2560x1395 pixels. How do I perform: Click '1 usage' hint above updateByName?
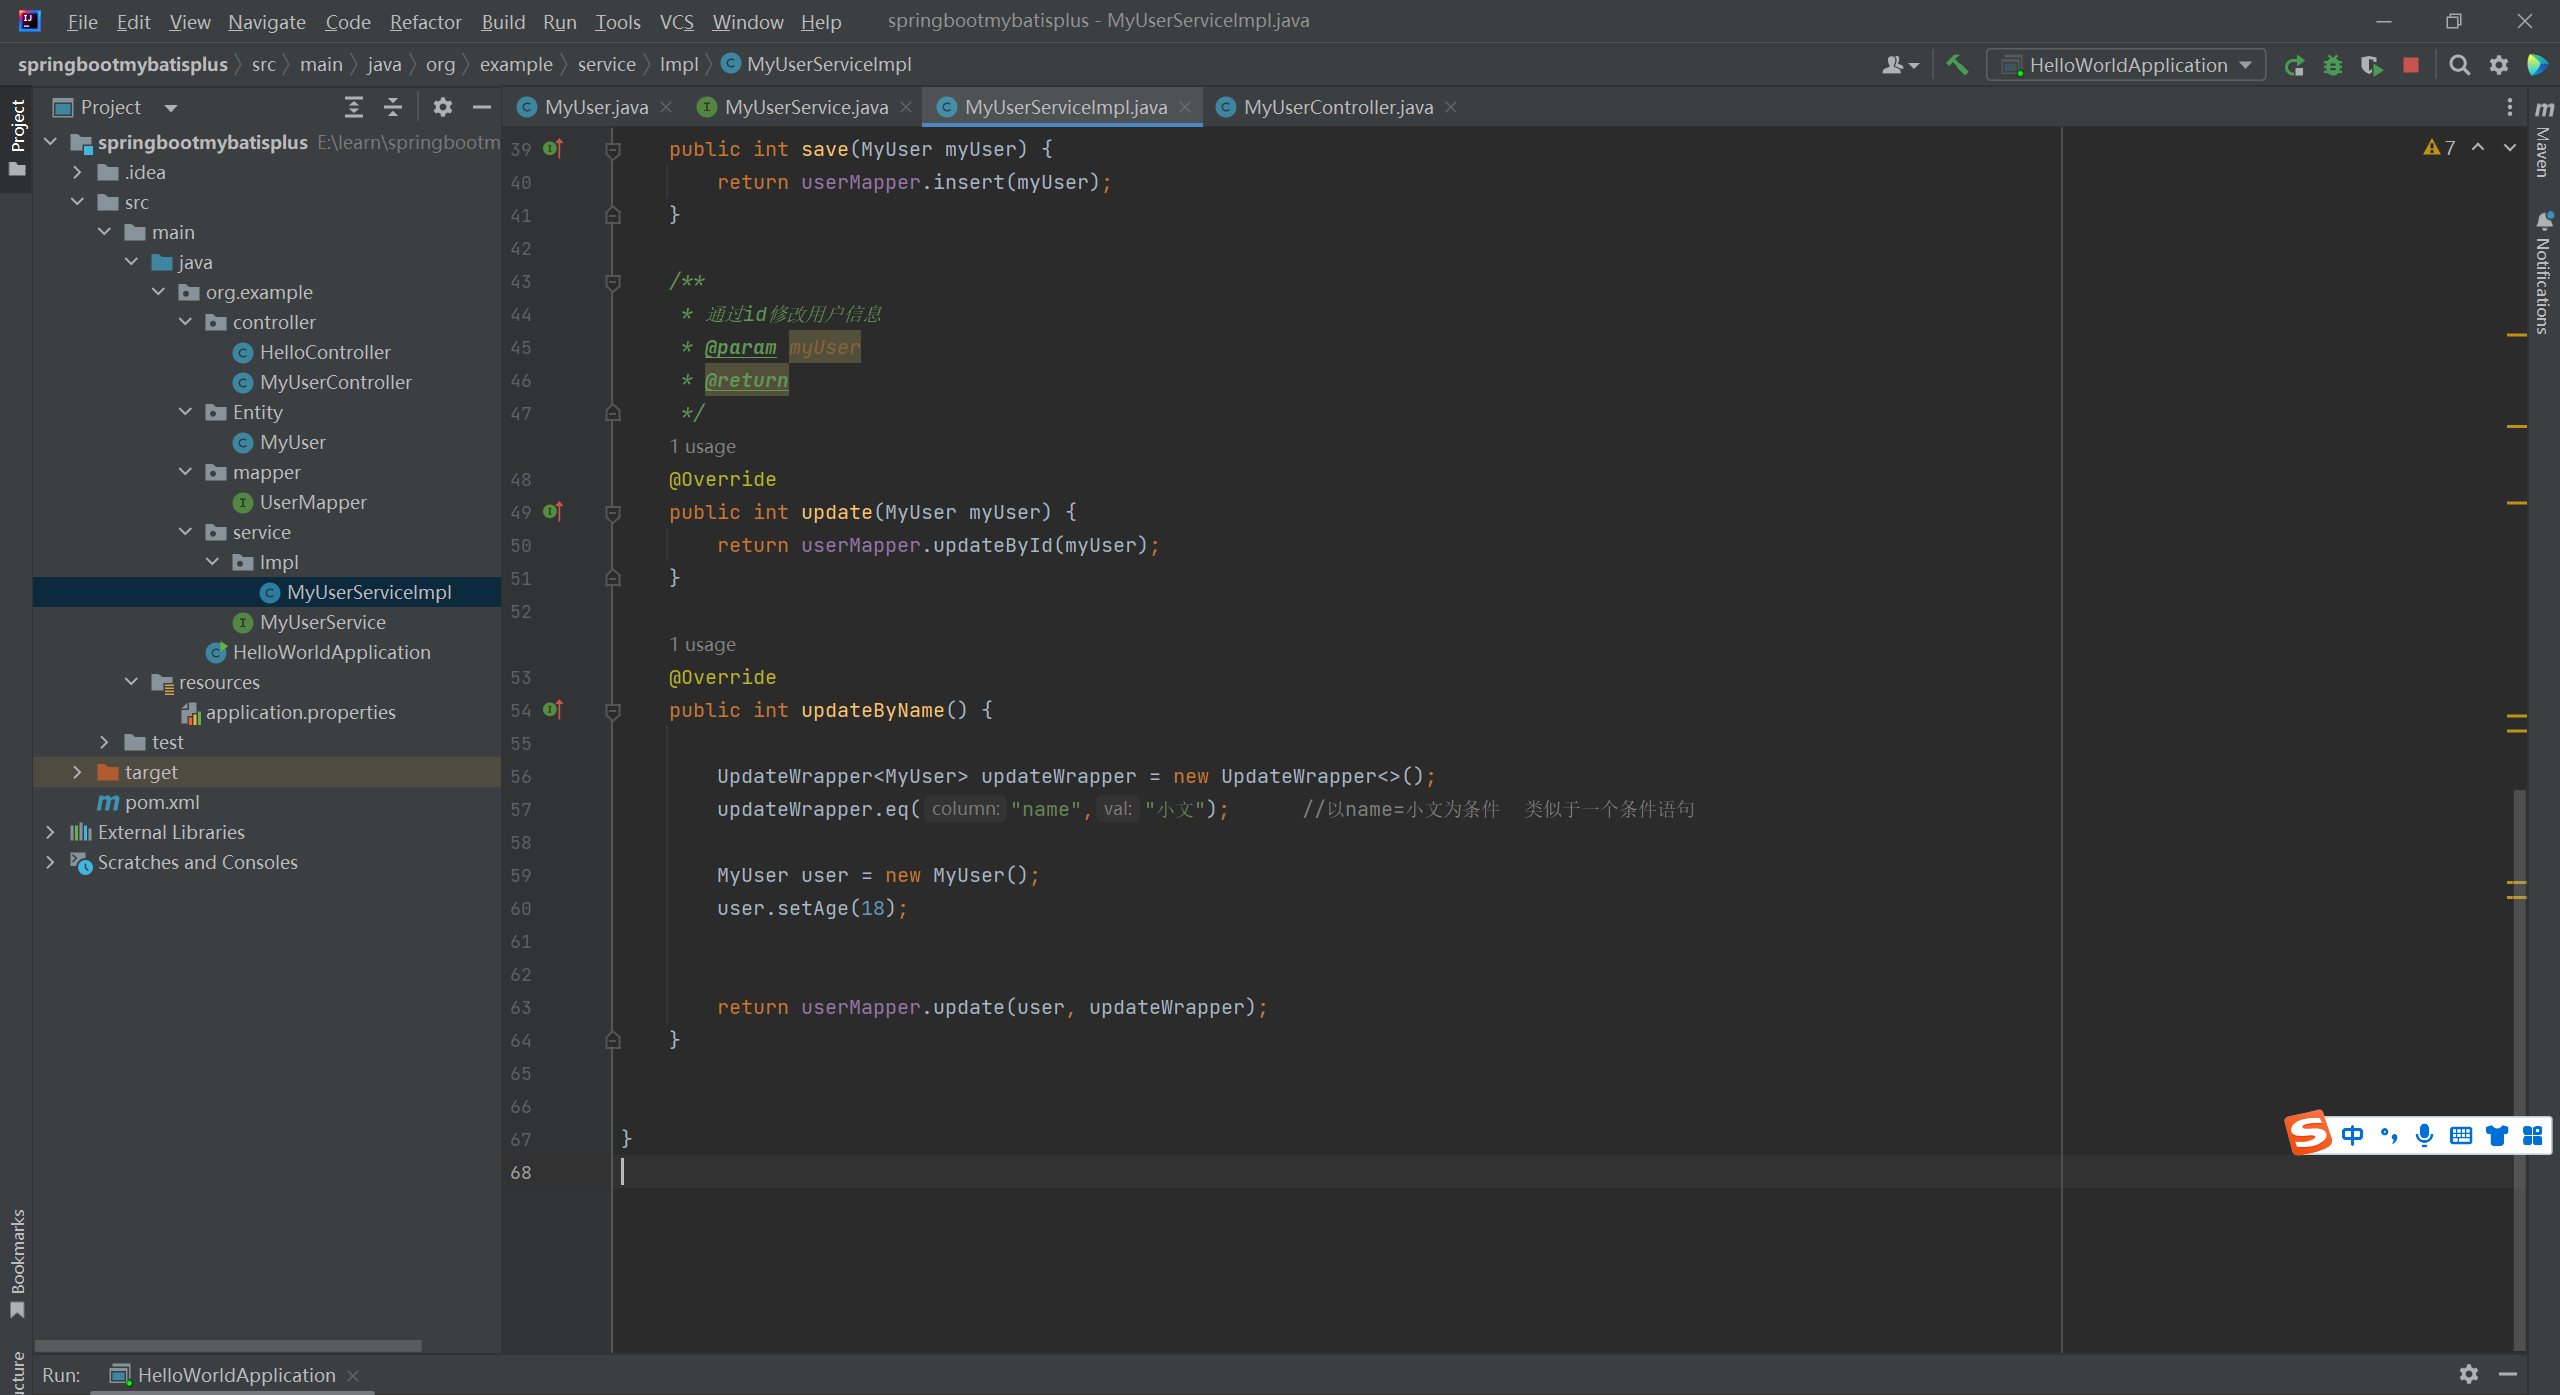click(x=702, y=644)
